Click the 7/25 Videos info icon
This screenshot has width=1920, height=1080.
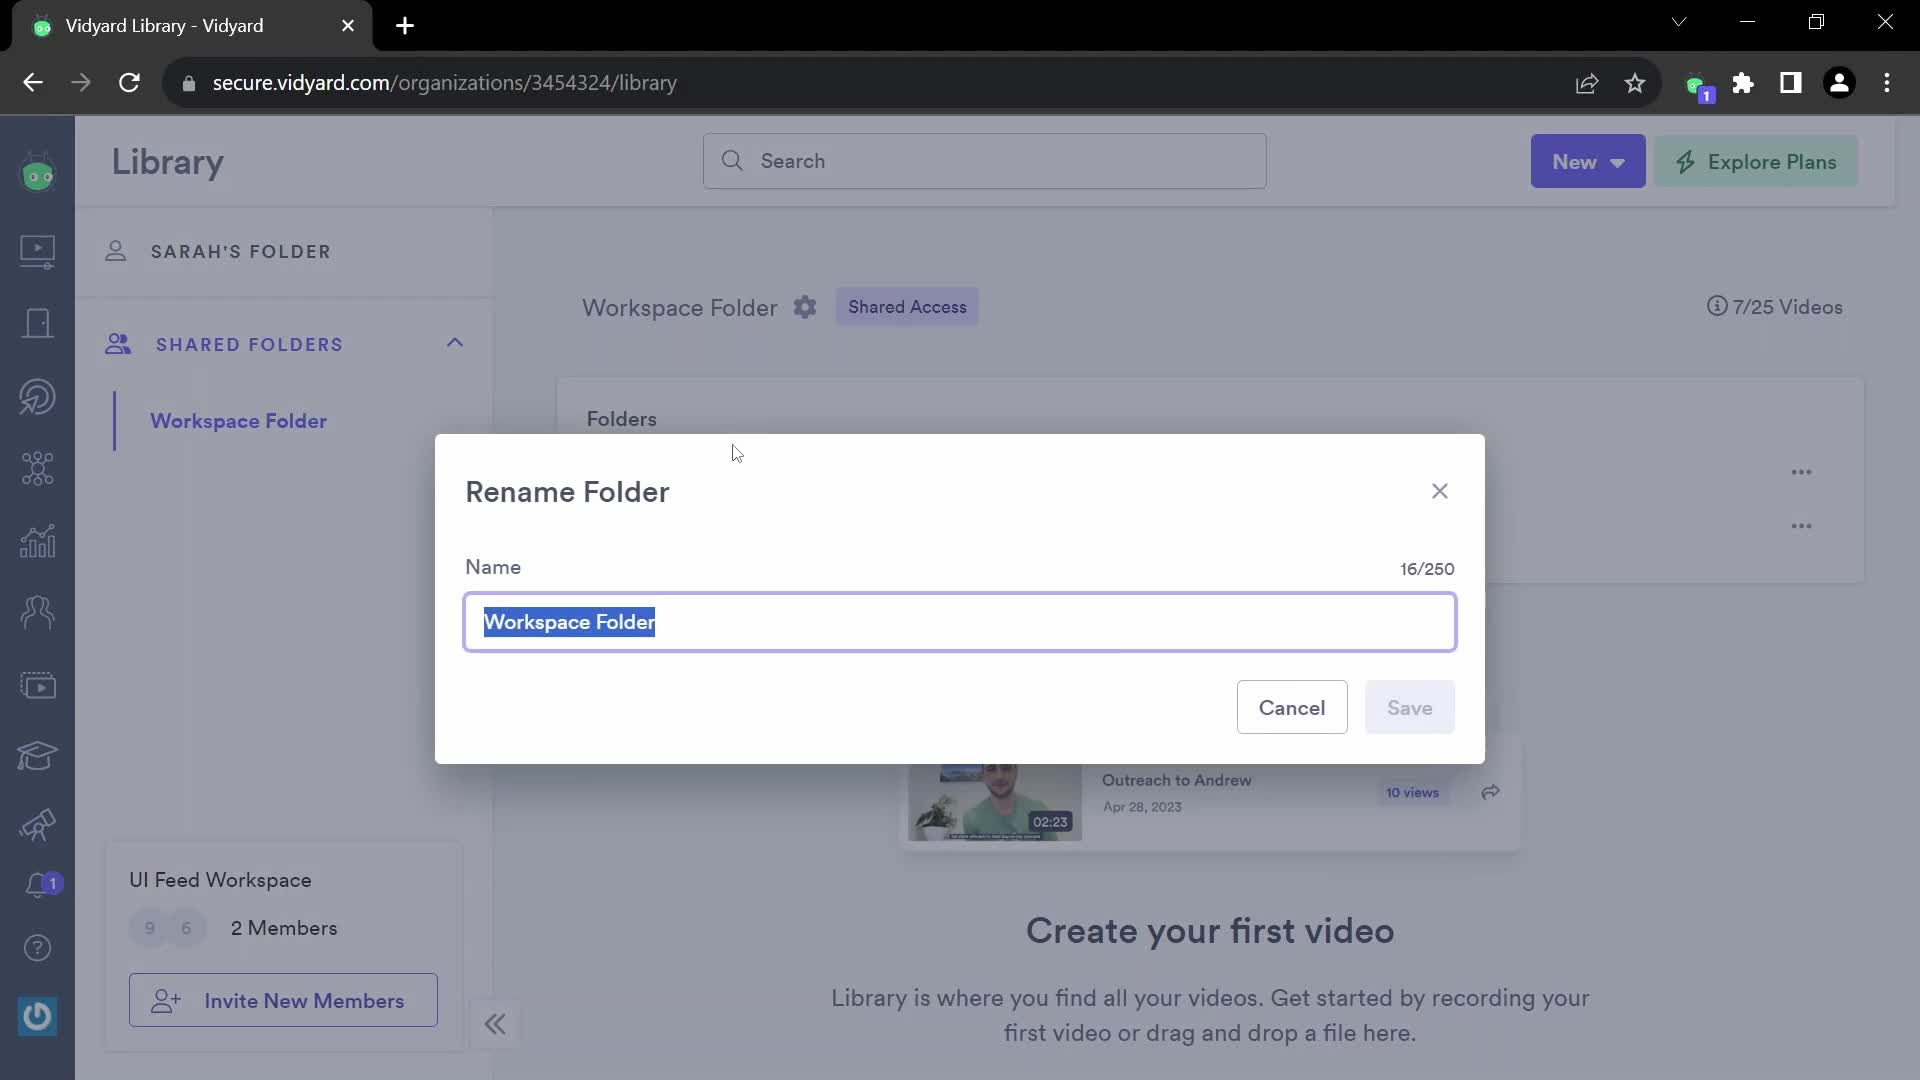(1716, 306)
